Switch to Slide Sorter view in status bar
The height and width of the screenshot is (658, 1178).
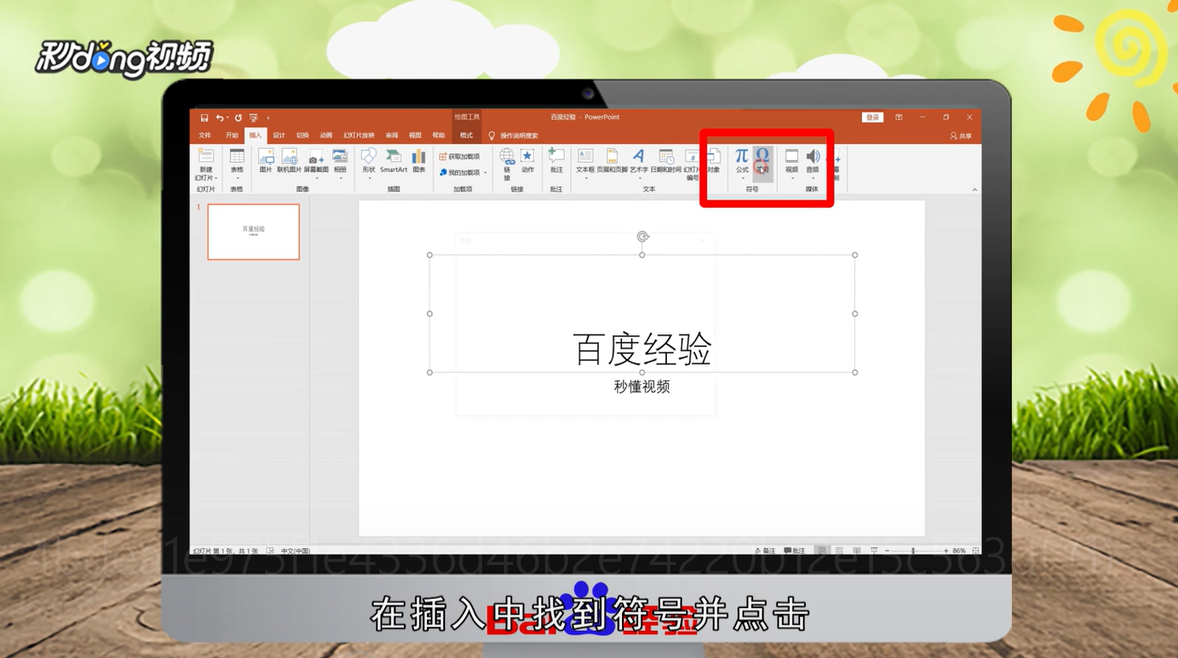point(839,551)
